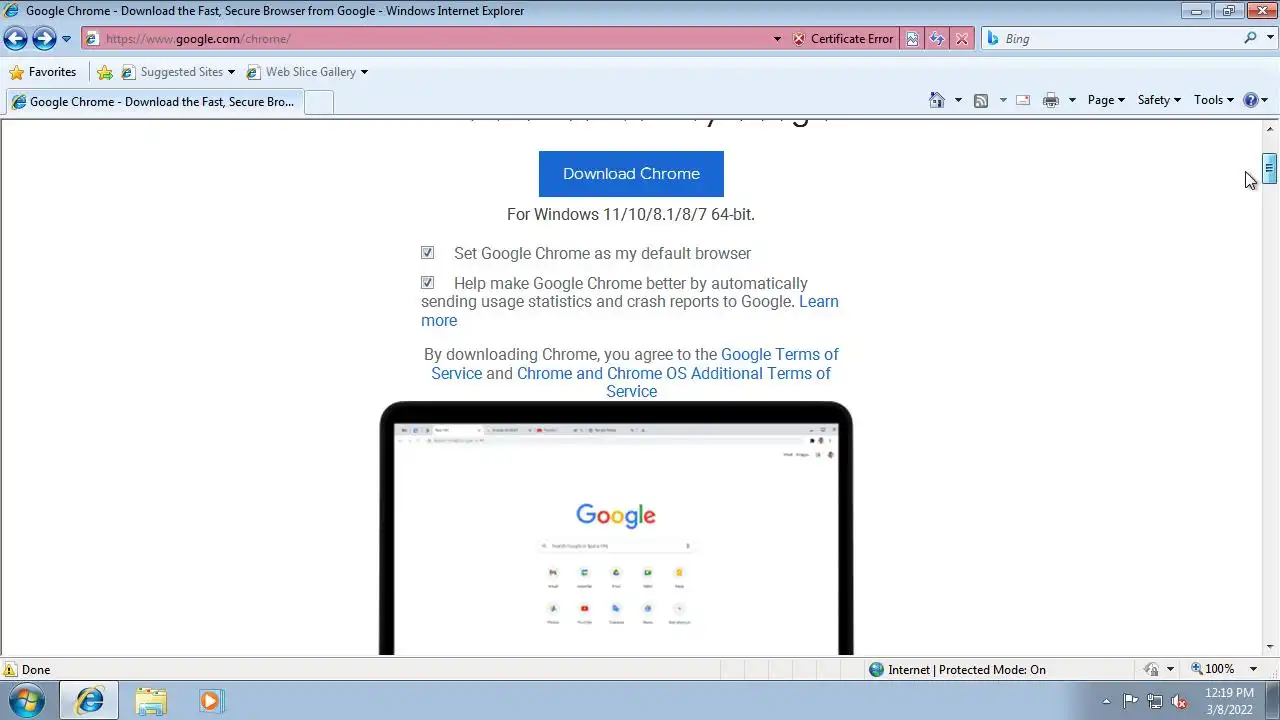This screenshot has width=1280, height=720.
Task: Click the browser Forward arrow button
Action: 44,39
